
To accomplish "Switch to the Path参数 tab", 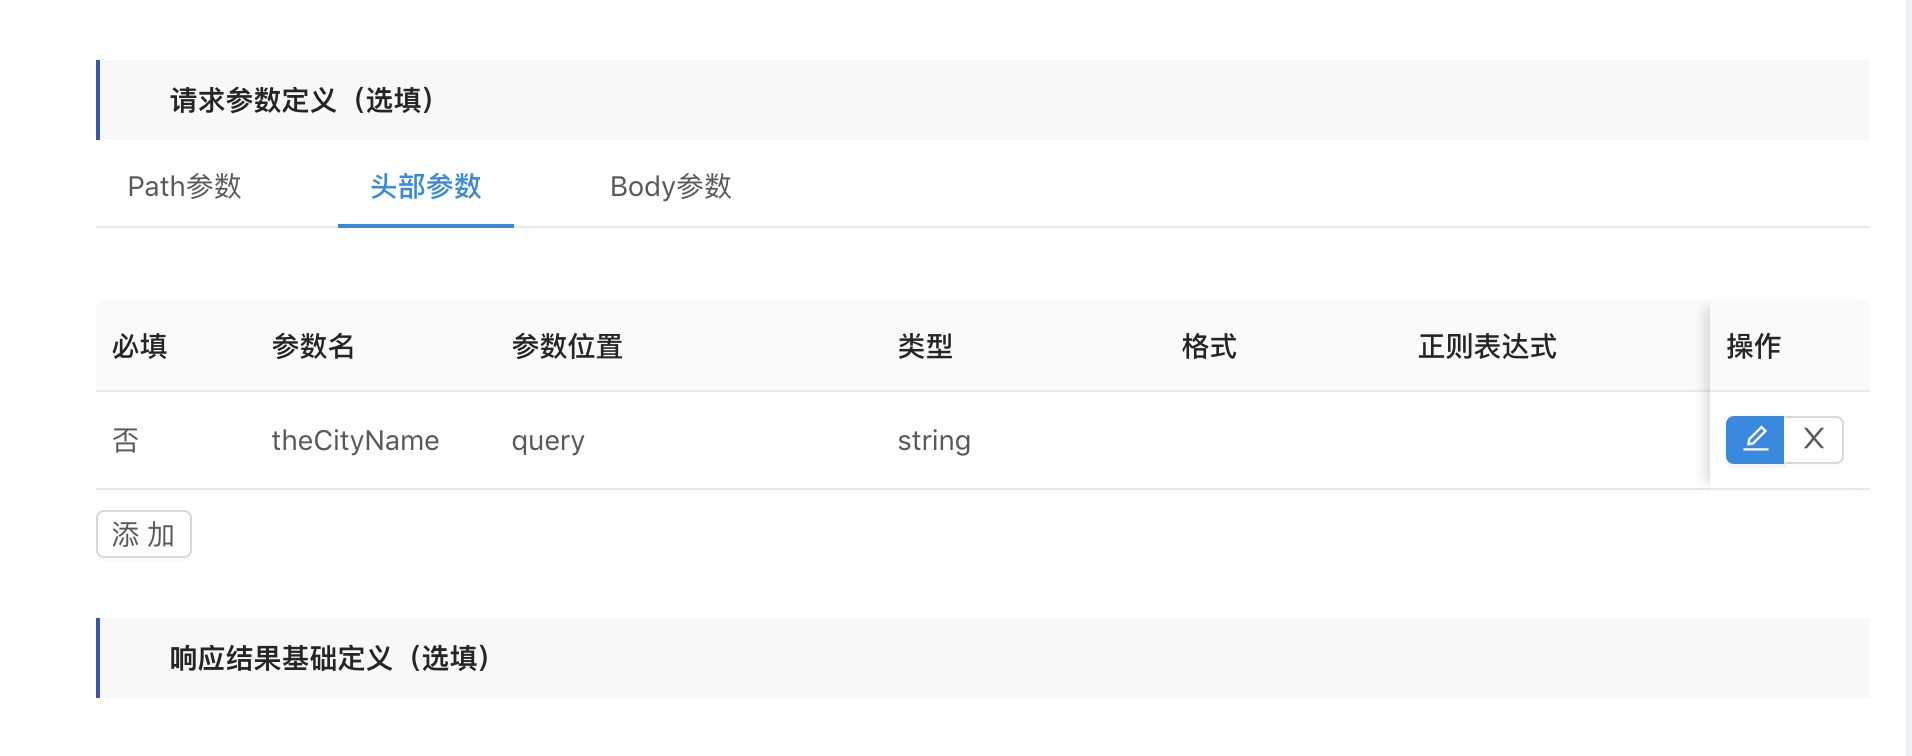I will (x=185, y=187).
